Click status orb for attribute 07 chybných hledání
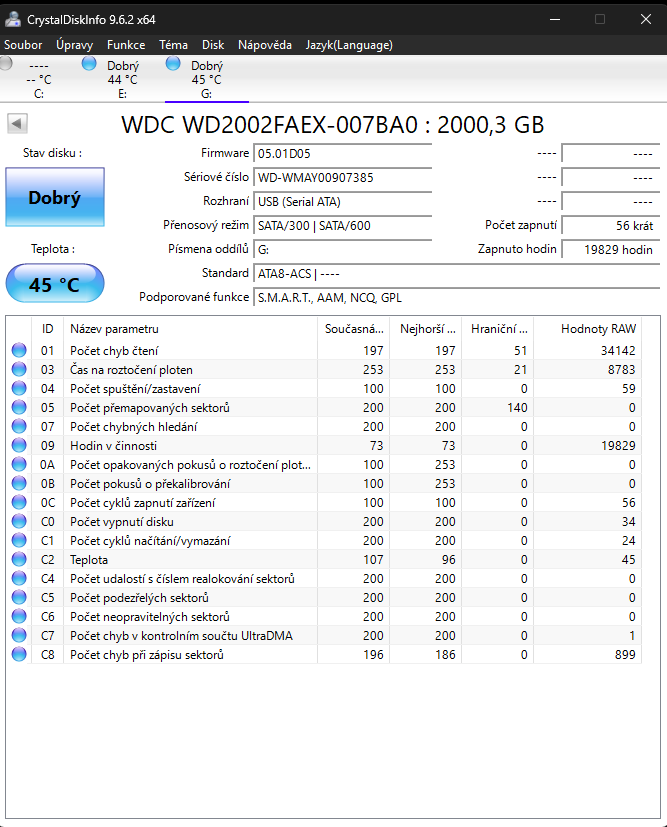The height and width of the screenshot is (827, 667). pyautogui.click(x=19, y=426)
